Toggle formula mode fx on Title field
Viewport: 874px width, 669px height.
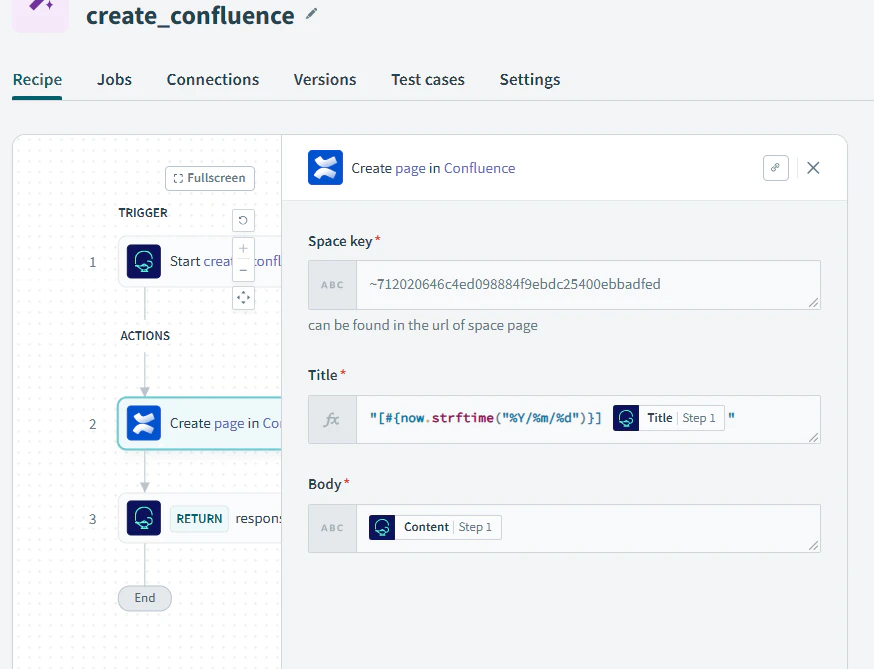click(332, 419)
